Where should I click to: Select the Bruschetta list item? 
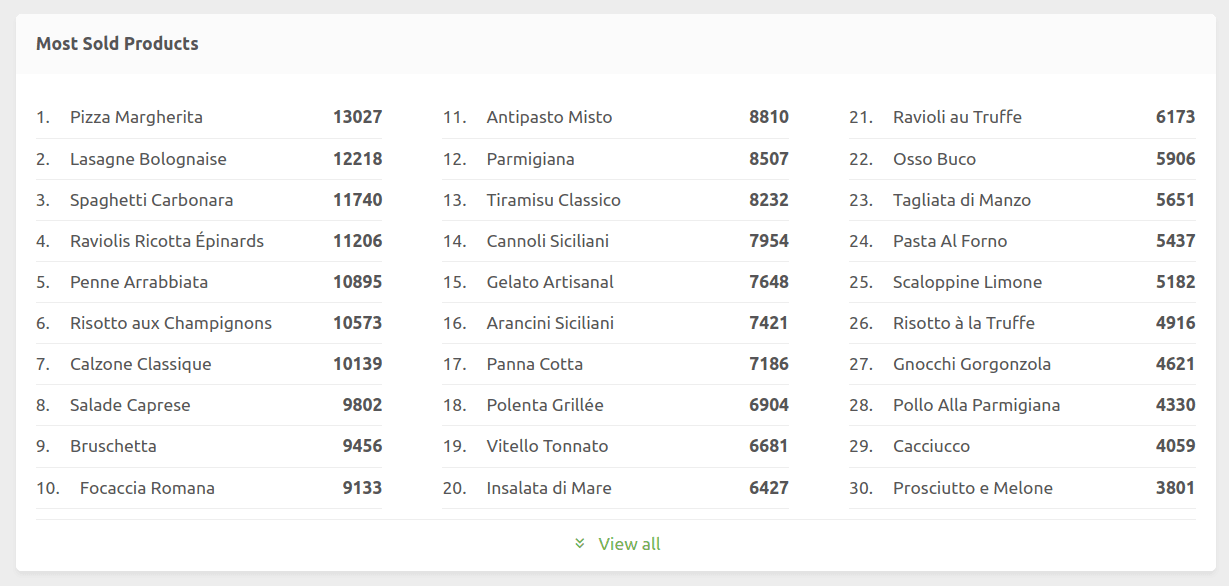tap(114, 446)
